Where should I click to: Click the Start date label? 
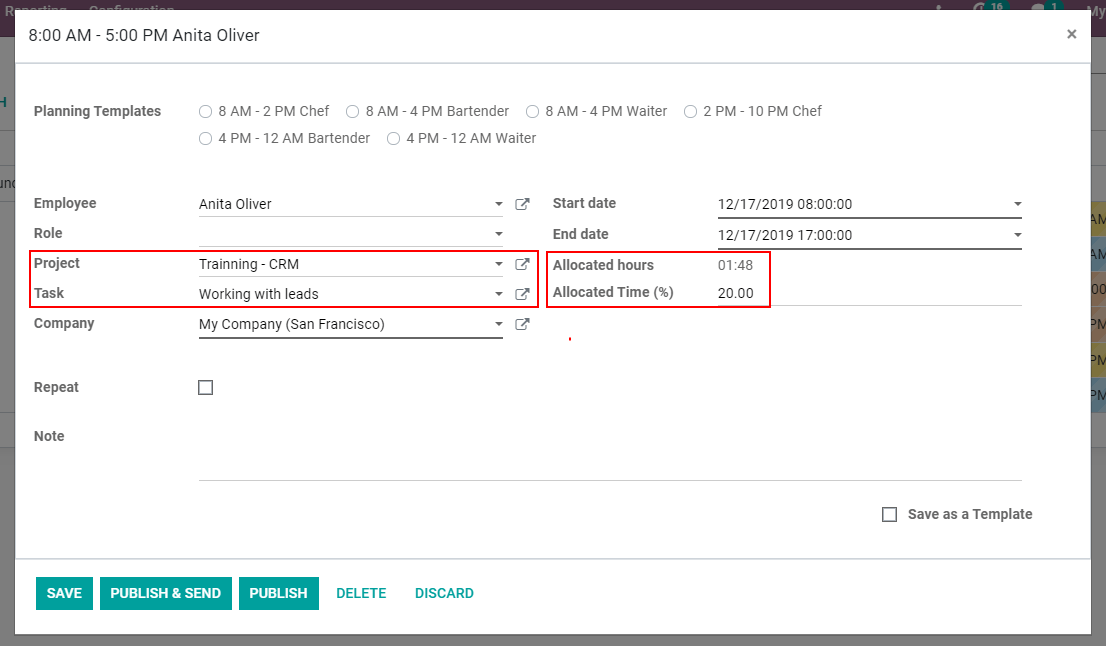pyautogui.click(x=584, y=203)
